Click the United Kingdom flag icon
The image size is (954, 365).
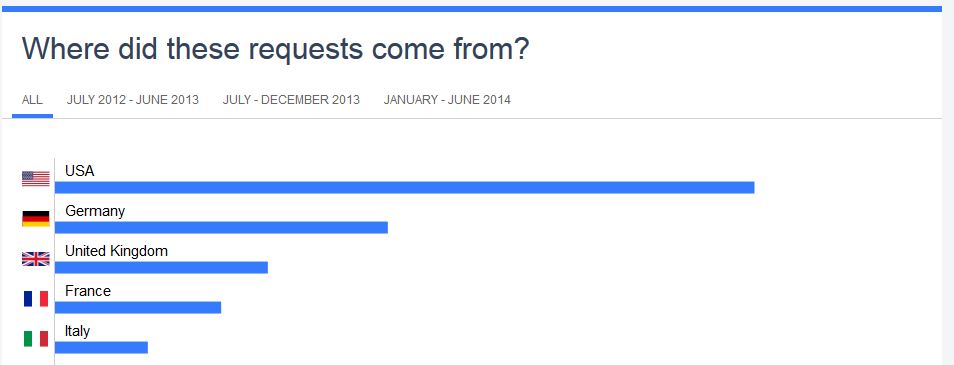click(36, 259)
